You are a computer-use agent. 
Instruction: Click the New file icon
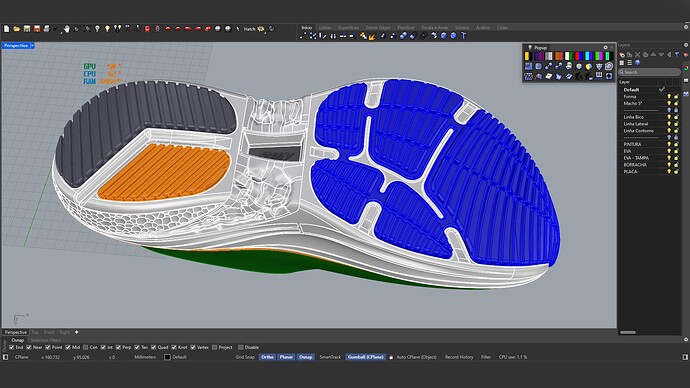tap(7, 29)
